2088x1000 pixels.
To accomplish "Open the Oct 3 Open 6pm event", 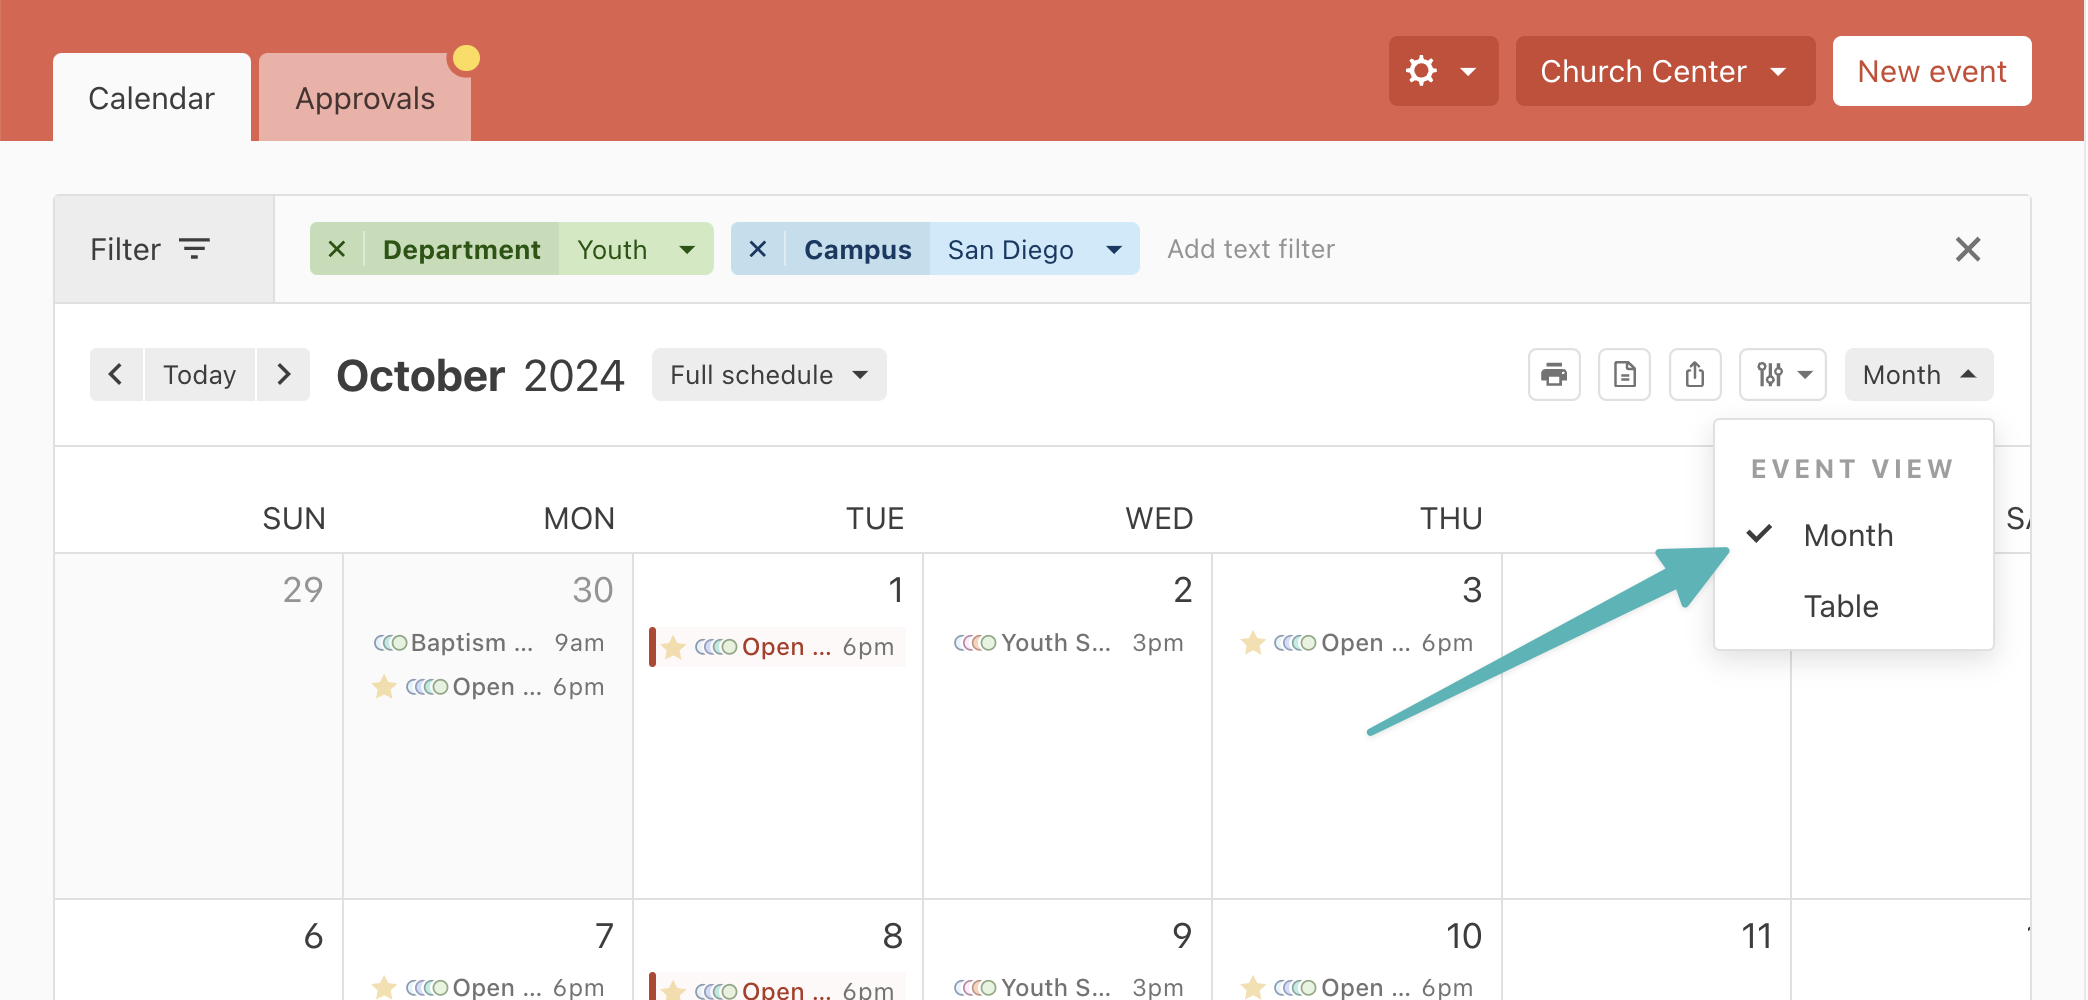I will point(1357,643).
